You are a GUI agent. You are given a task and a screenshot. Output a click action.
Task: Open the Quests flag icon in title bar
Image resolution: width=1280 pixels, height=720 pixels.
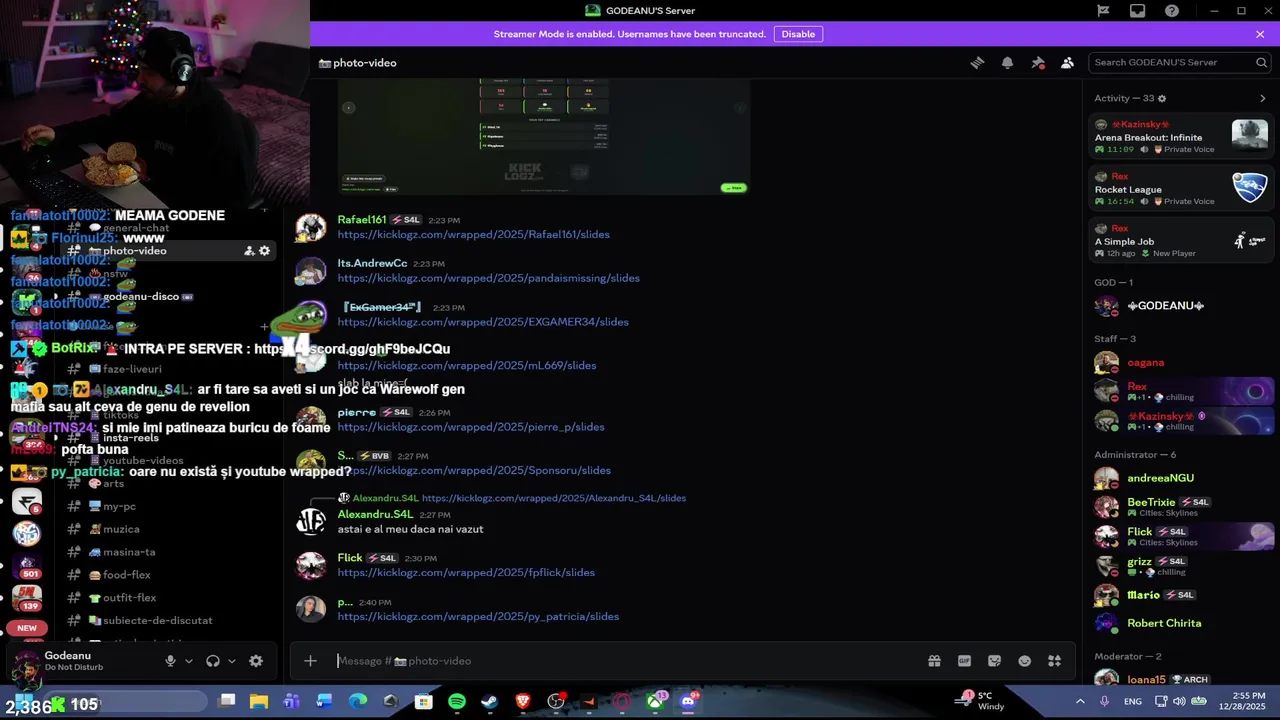(x=1103, y=11)
